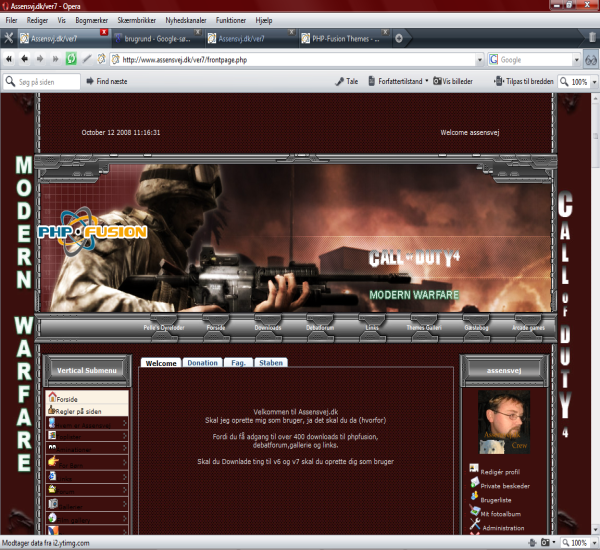Go back with the left arrow button
This screenshot has height=550, width=600.
24,59
